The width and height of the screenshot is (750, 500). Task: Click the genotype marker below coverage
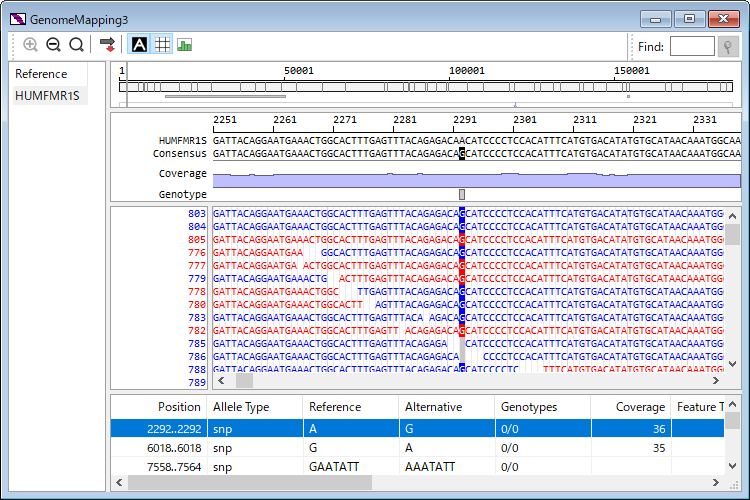click(x=462, y=194)
